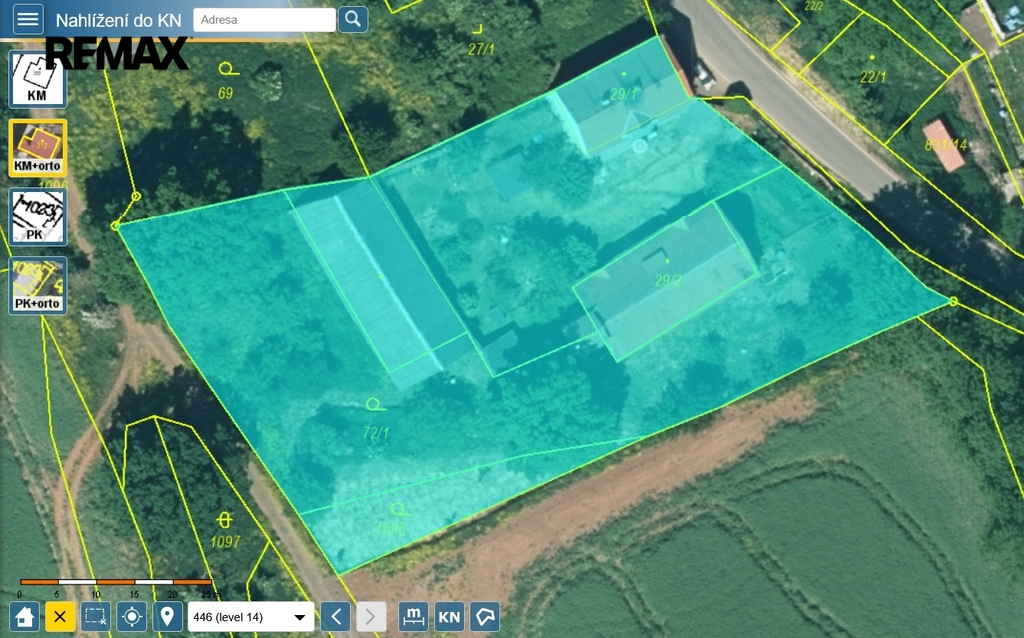This screenshot has height=638, width=1024.
Task: Click the locate my position target icon
Action: [131, 616]
